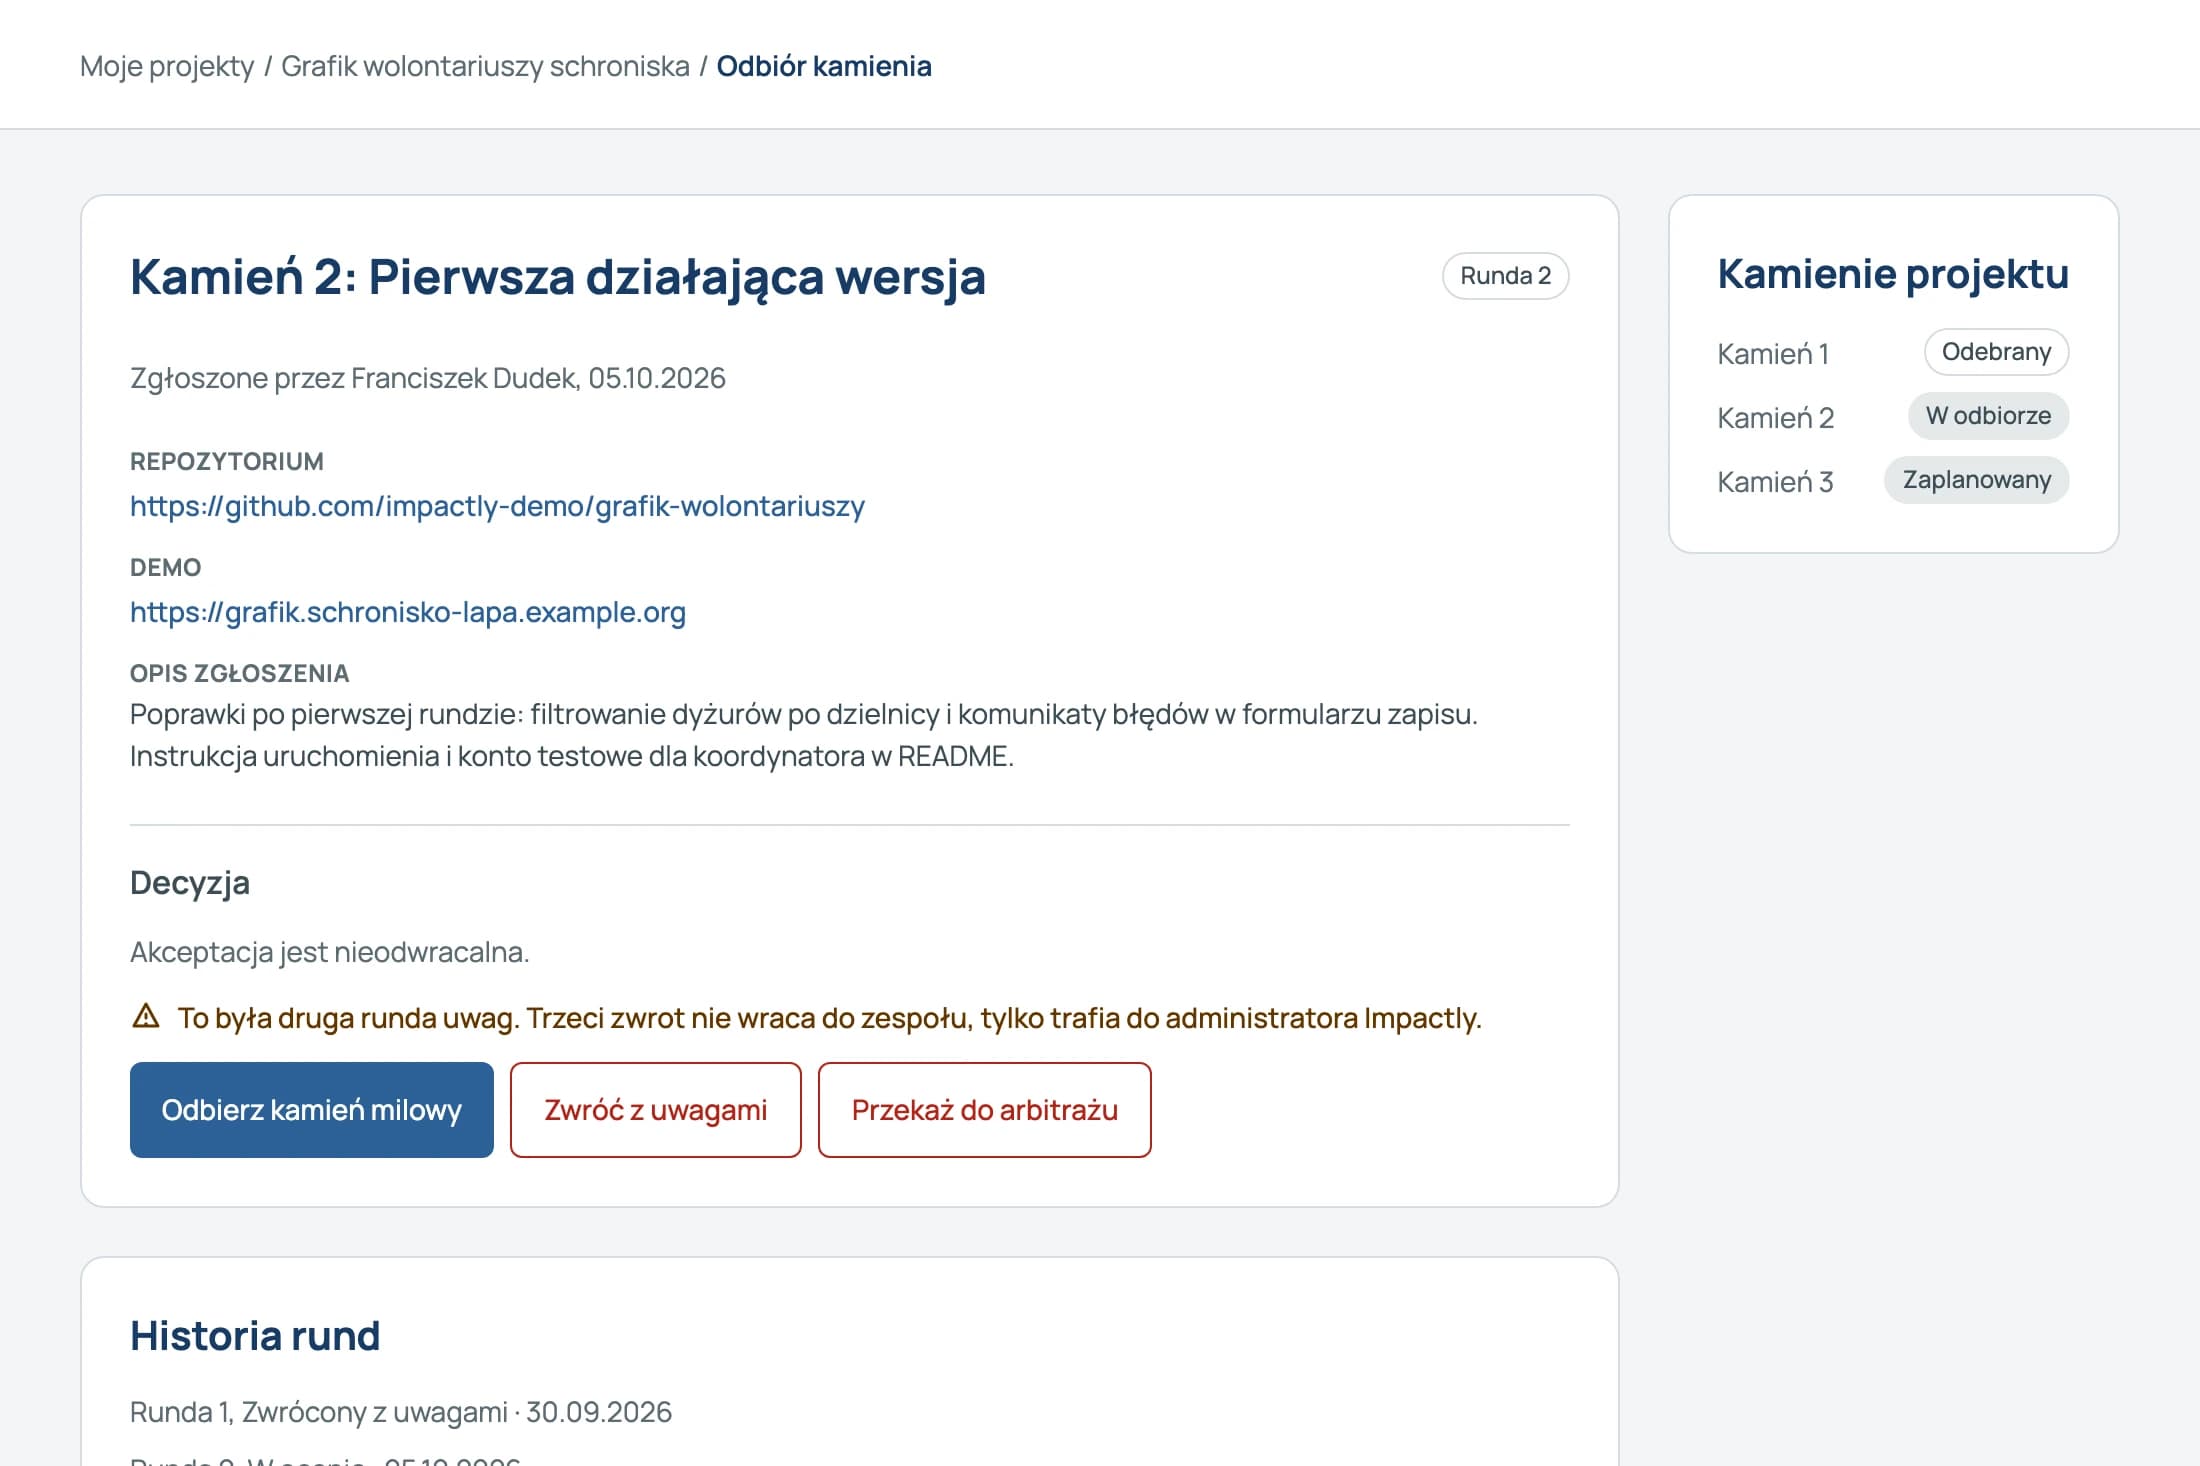Go to 'Moje projekty' breadcrumb
The image size is (2200, 1466).
167,66
